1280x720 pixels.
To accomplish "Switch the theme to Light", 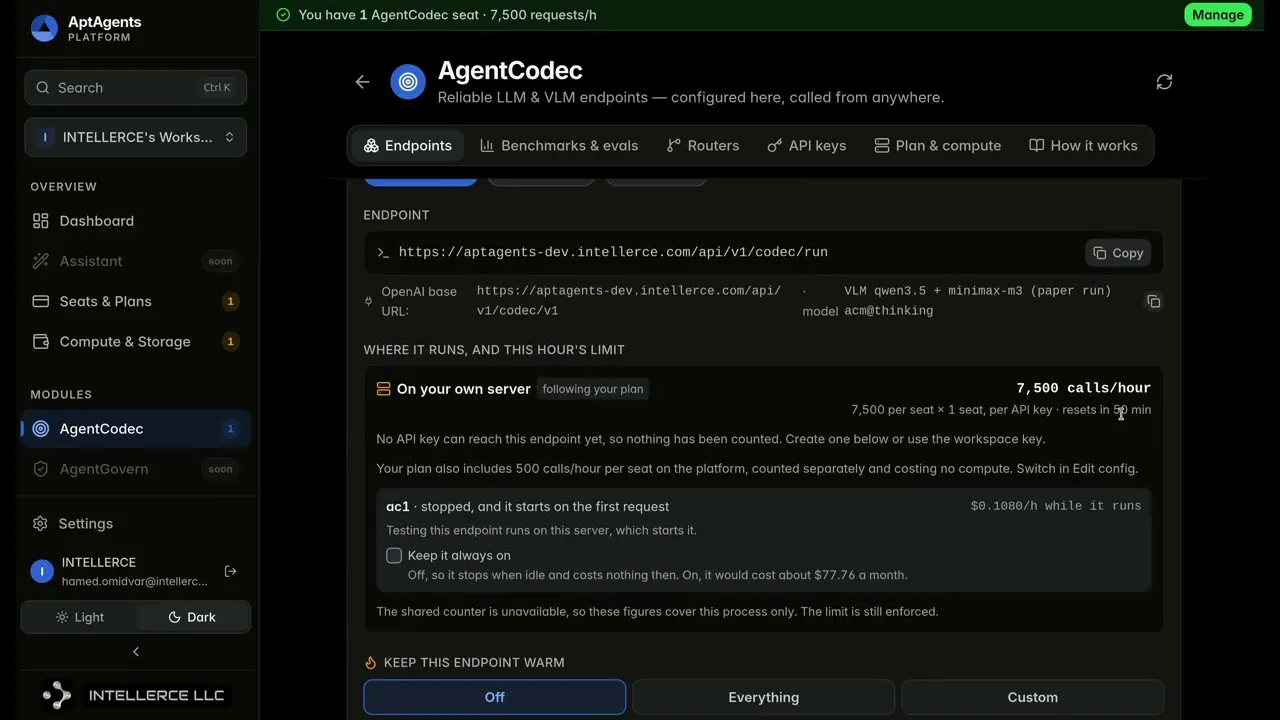I will tap(80, 617).
